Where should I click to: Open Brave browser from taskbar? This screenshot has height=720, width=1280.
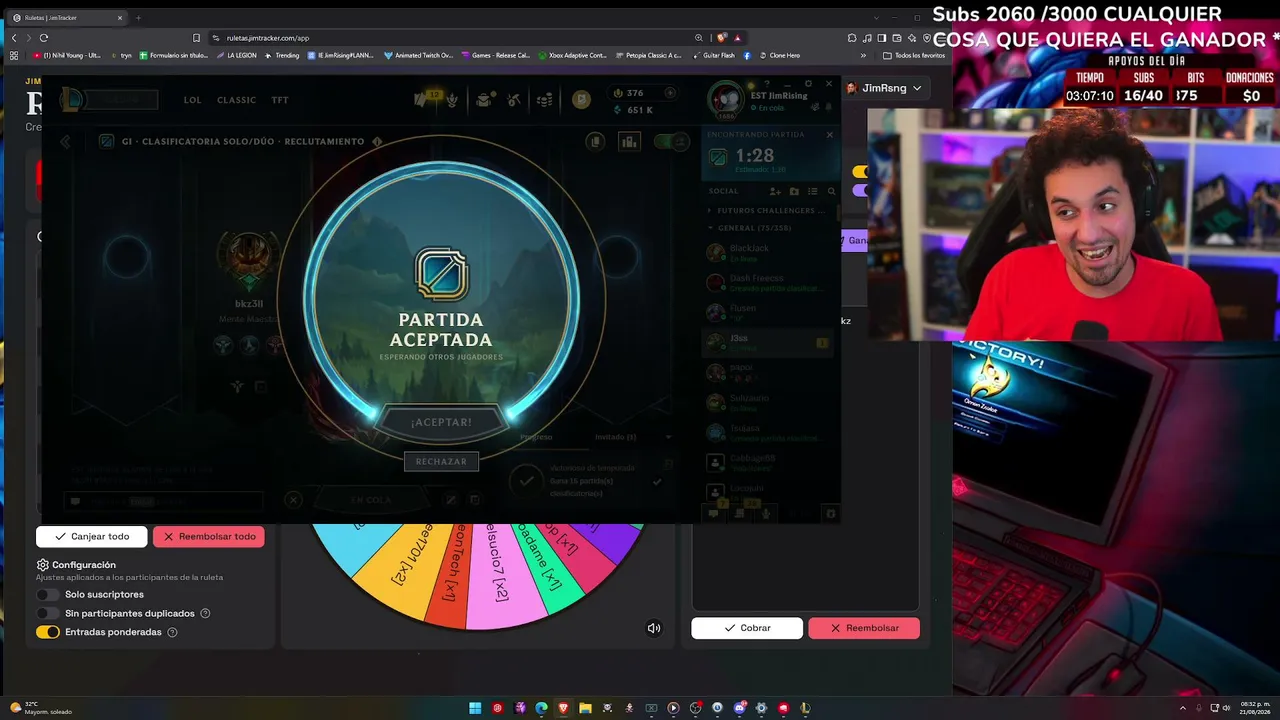pyautogui.click(x=563, y=708)
